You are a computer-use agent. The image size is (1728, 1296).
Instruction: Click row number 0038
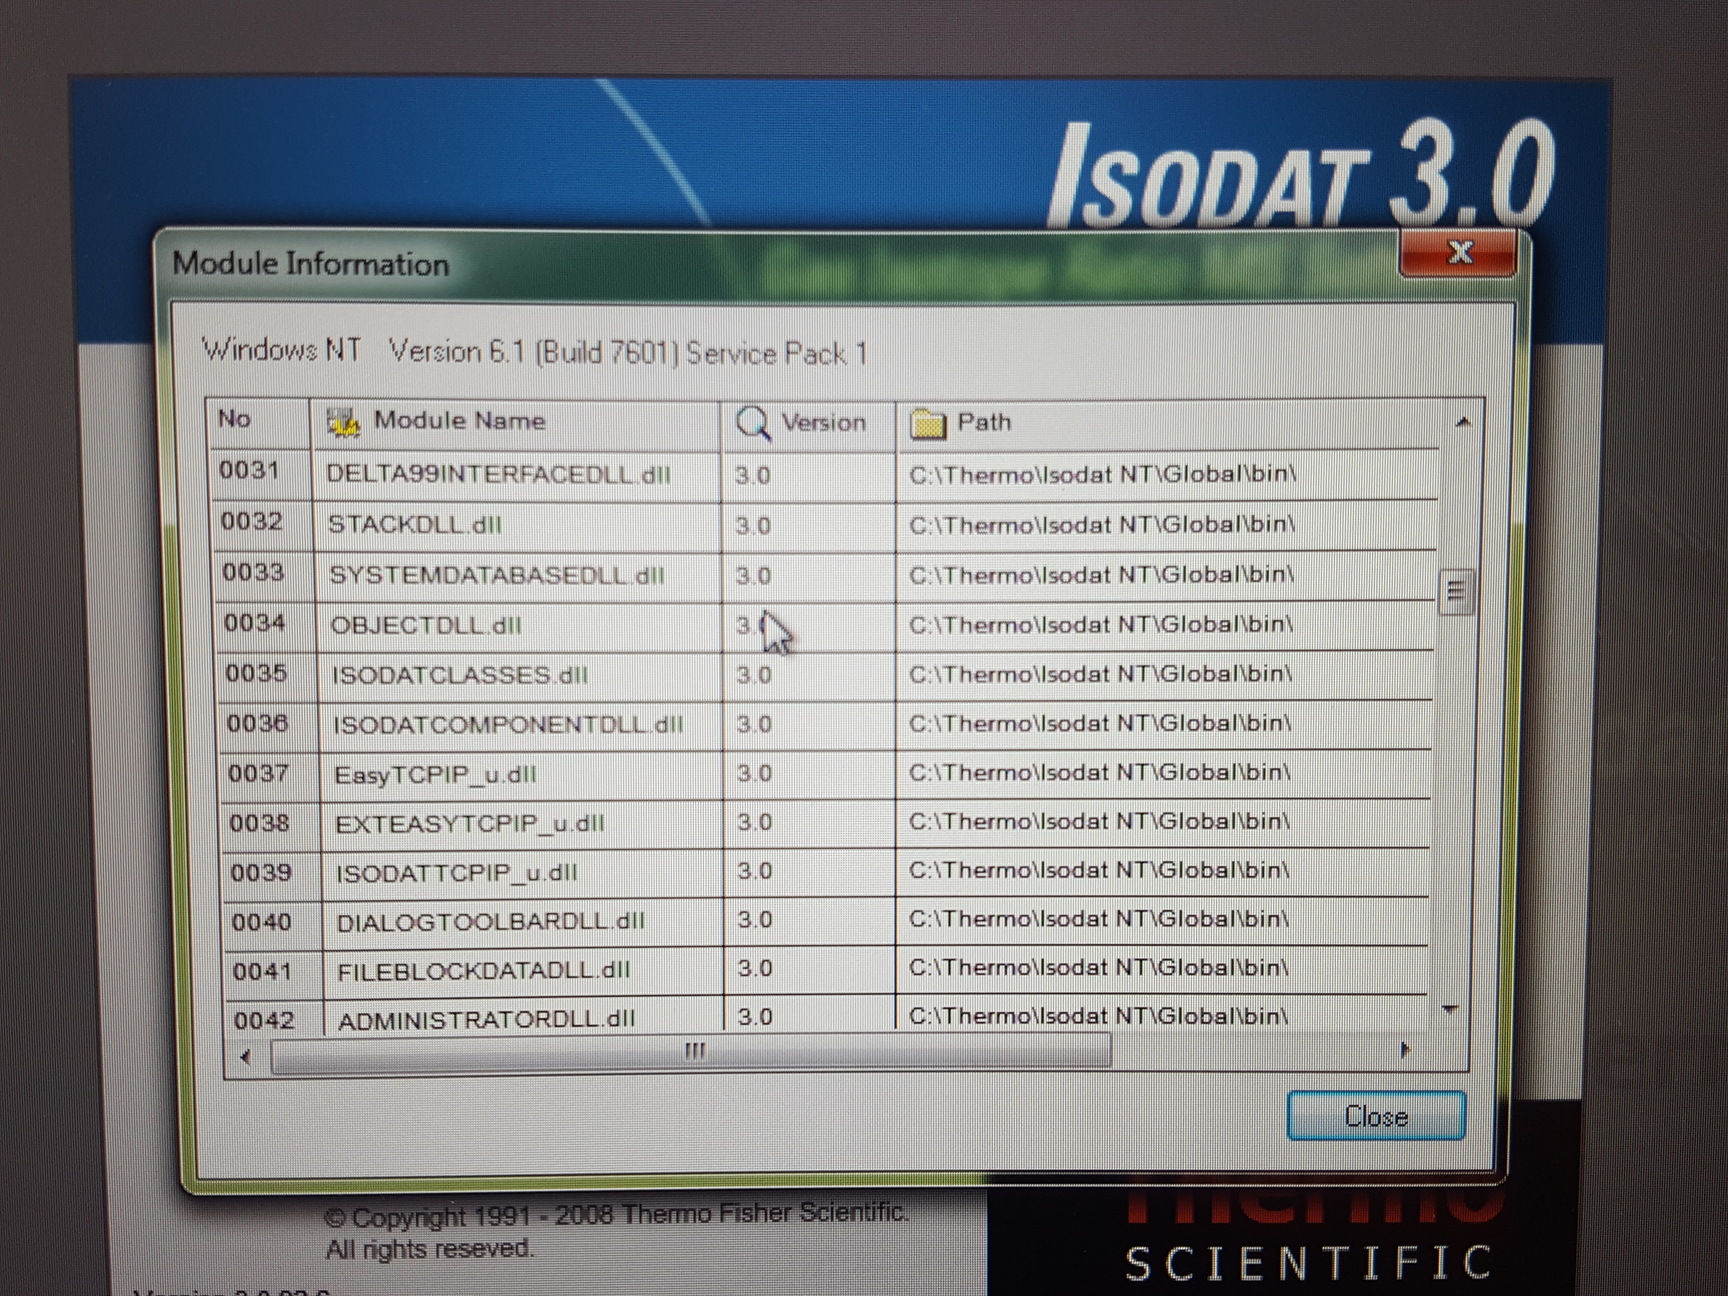(x=259, y=823)
